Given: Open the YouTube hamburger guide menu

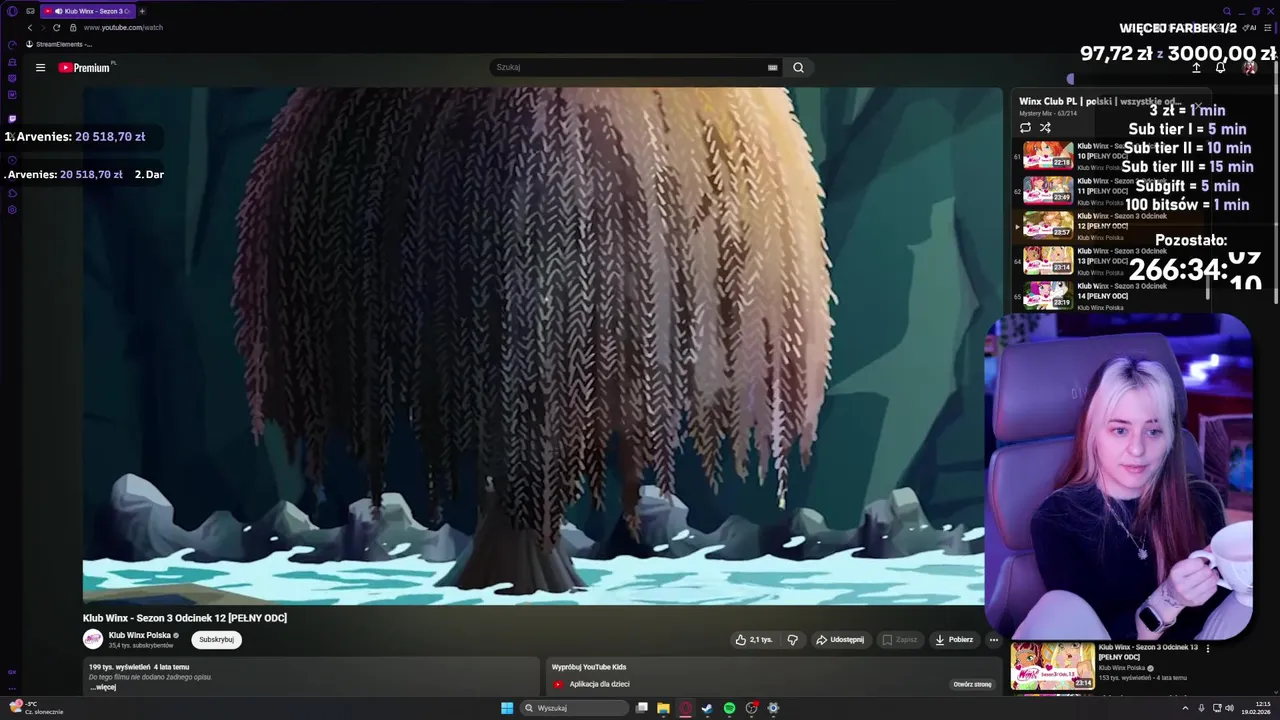Looking at the screenshot, I should 40,67.
